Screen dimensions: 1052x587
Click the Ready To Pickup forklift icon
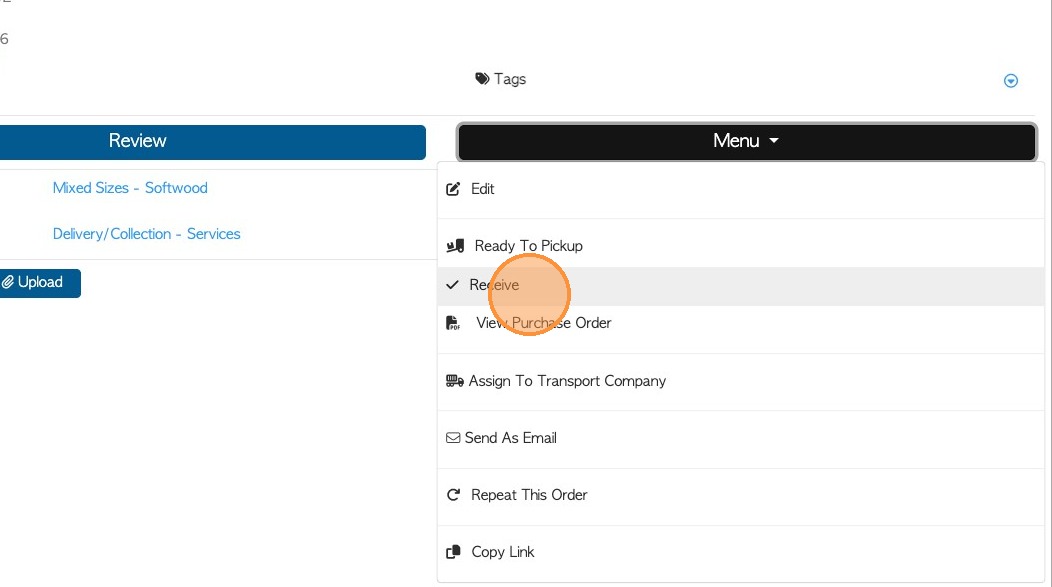click(x=455, y=246)
